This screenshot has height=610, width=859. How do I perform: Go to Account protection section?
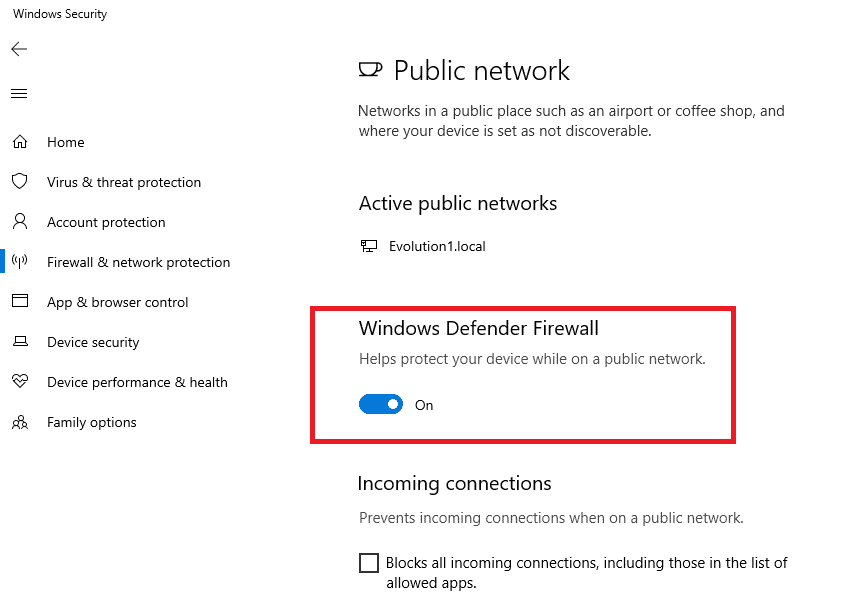click(106, 222)
